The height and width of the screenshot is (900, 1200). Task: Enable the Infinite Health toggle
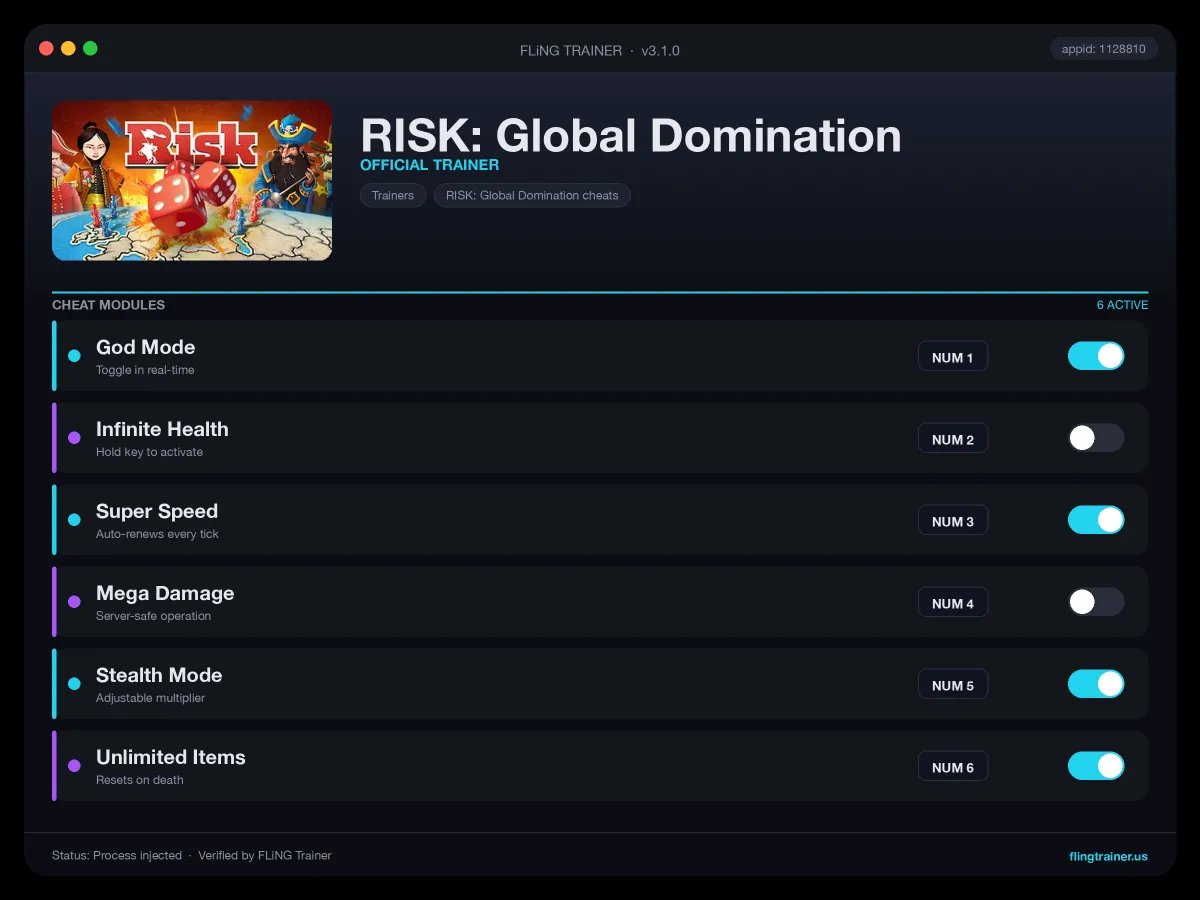coord(1096,438)
